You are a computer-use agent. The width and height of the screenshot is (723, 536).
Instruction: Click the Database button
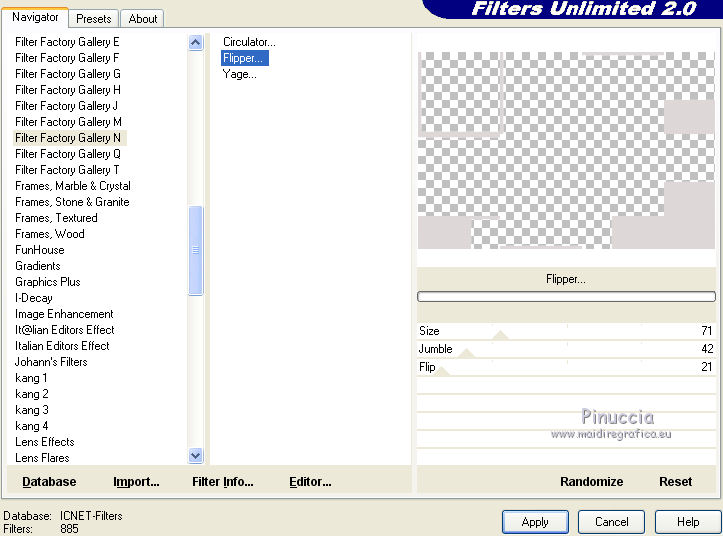click(x=49, y=482)
